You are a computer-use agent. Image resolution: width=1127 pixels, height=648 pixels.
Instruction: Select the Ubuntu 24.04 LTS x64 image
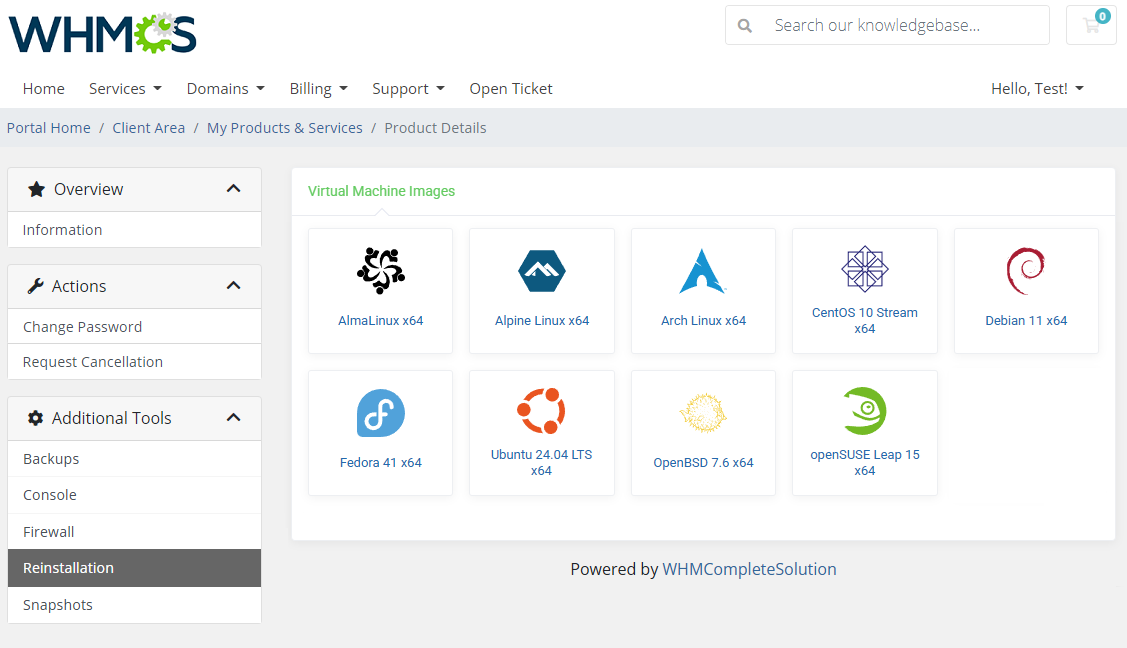[x=541, y=432]
